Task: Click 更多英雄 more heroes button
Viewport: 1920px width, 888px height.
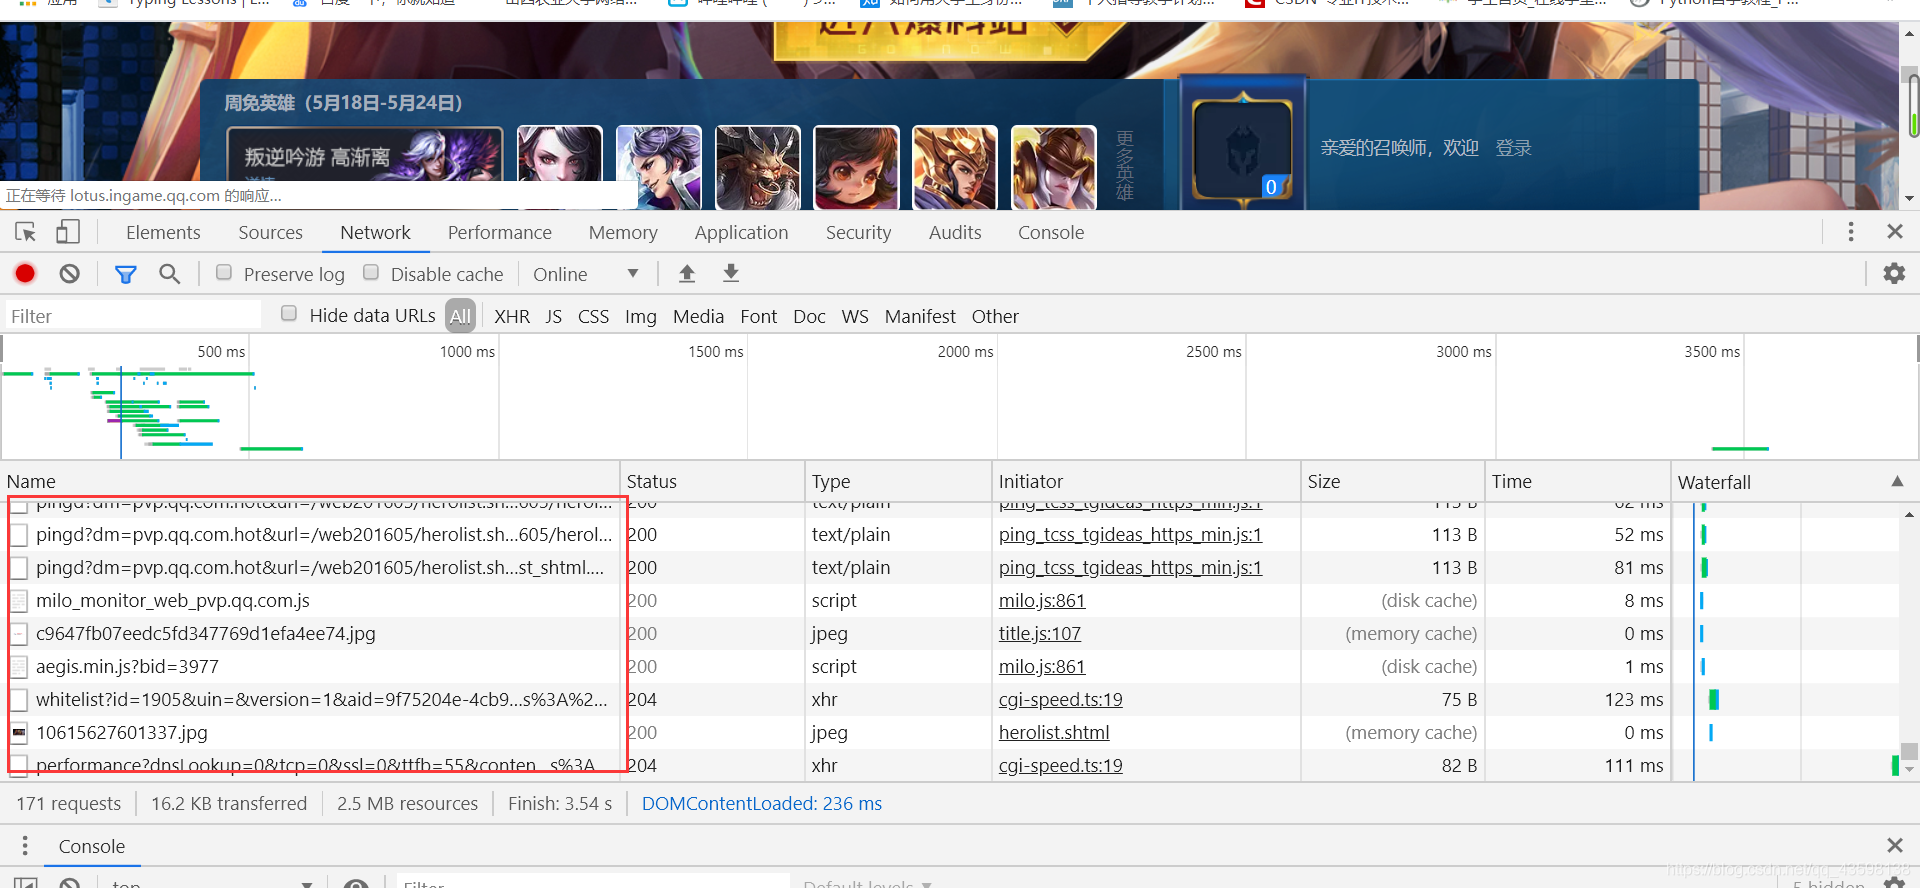Action: point(1125,165)
